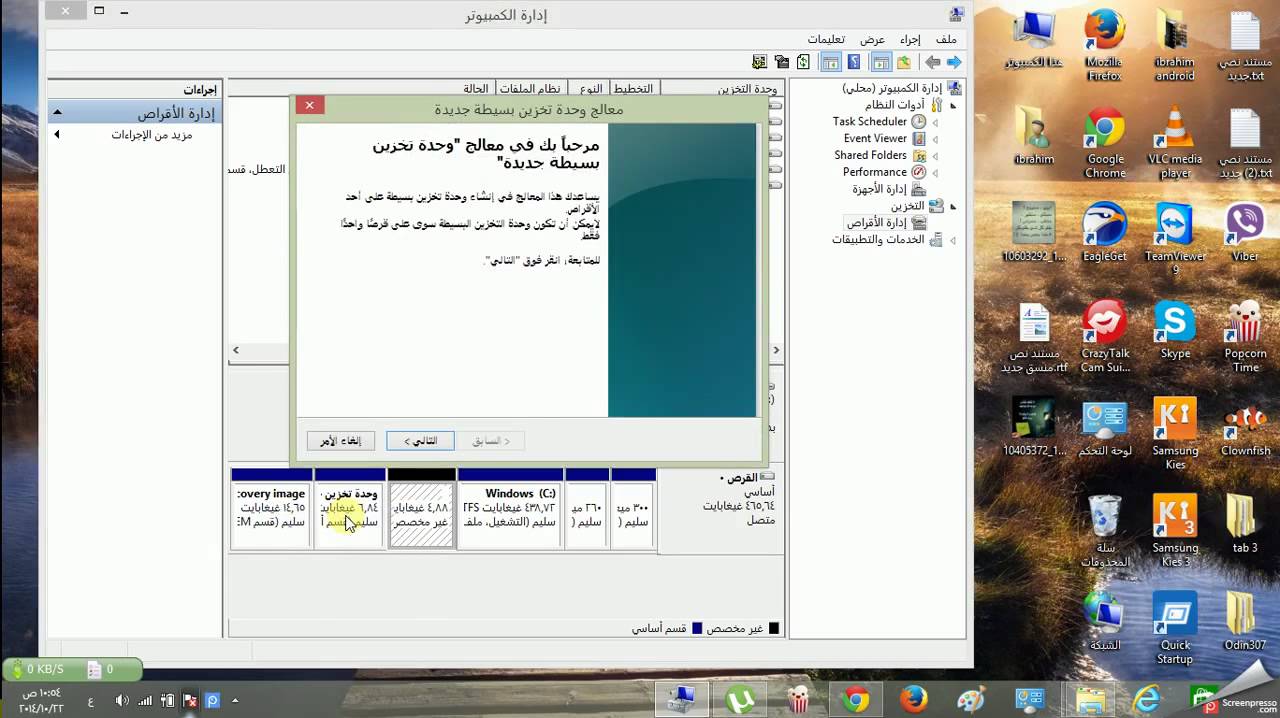Select إدارة الأجهزة in the console tree
This screenshot has width=1280, height=718.
tap(888, 189)
